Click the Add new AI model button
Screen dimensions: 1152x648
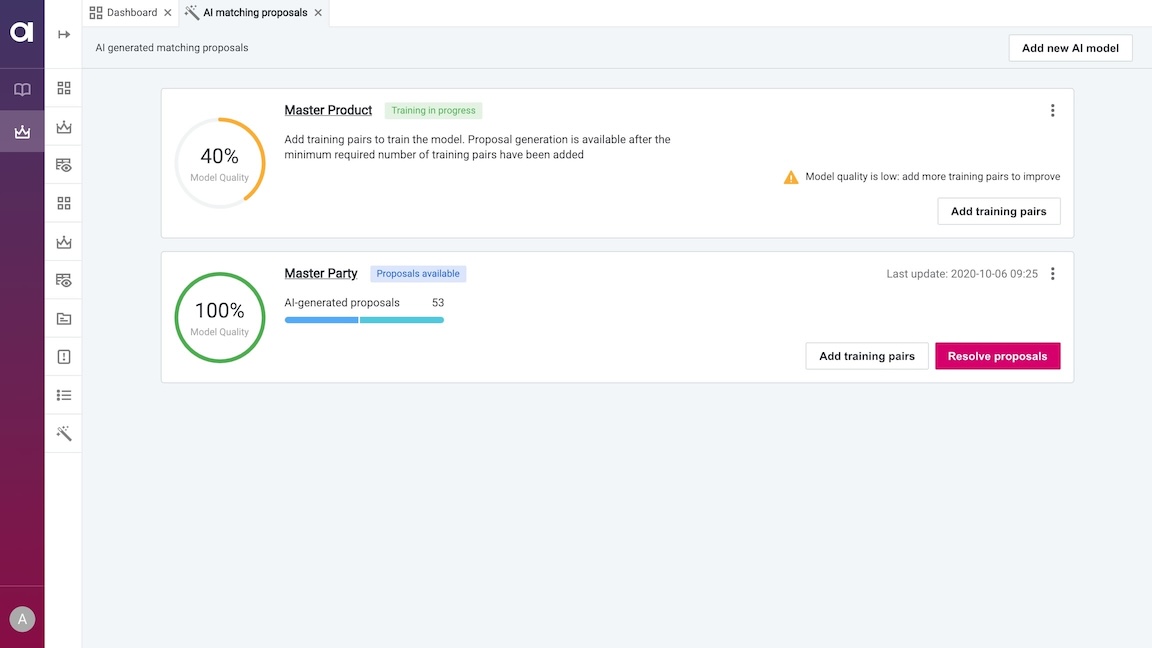tap(1070, 48)
